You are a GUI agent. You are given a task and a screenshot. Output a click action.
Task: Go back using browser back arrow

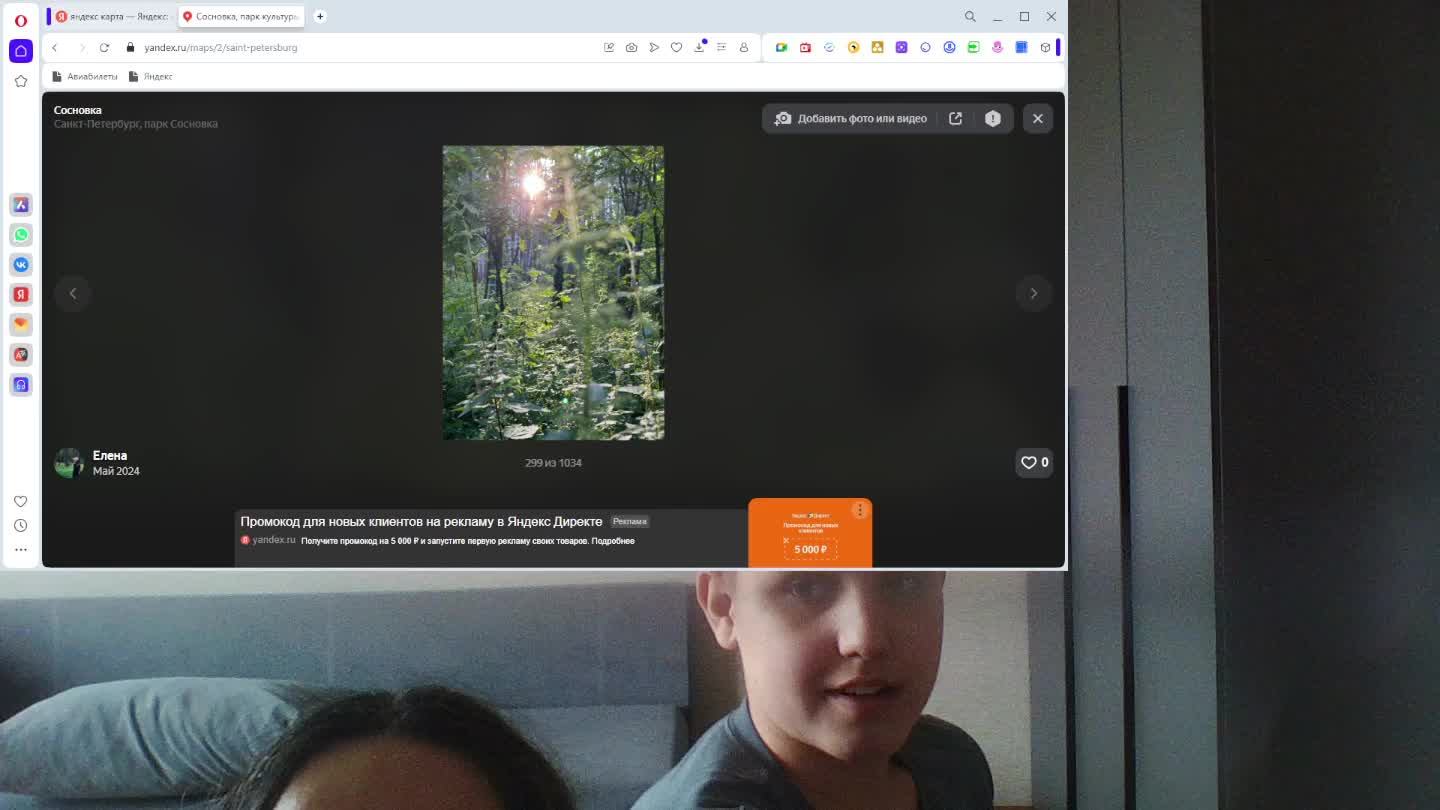click(x=55, y=47)
